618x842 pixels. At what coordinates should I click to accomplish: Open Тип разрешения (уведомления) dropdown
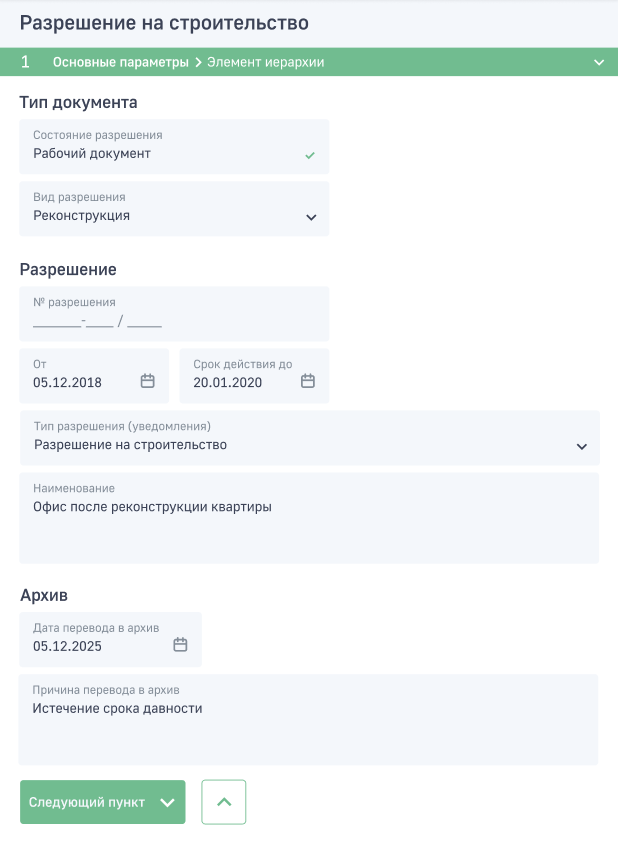(310, 438)
